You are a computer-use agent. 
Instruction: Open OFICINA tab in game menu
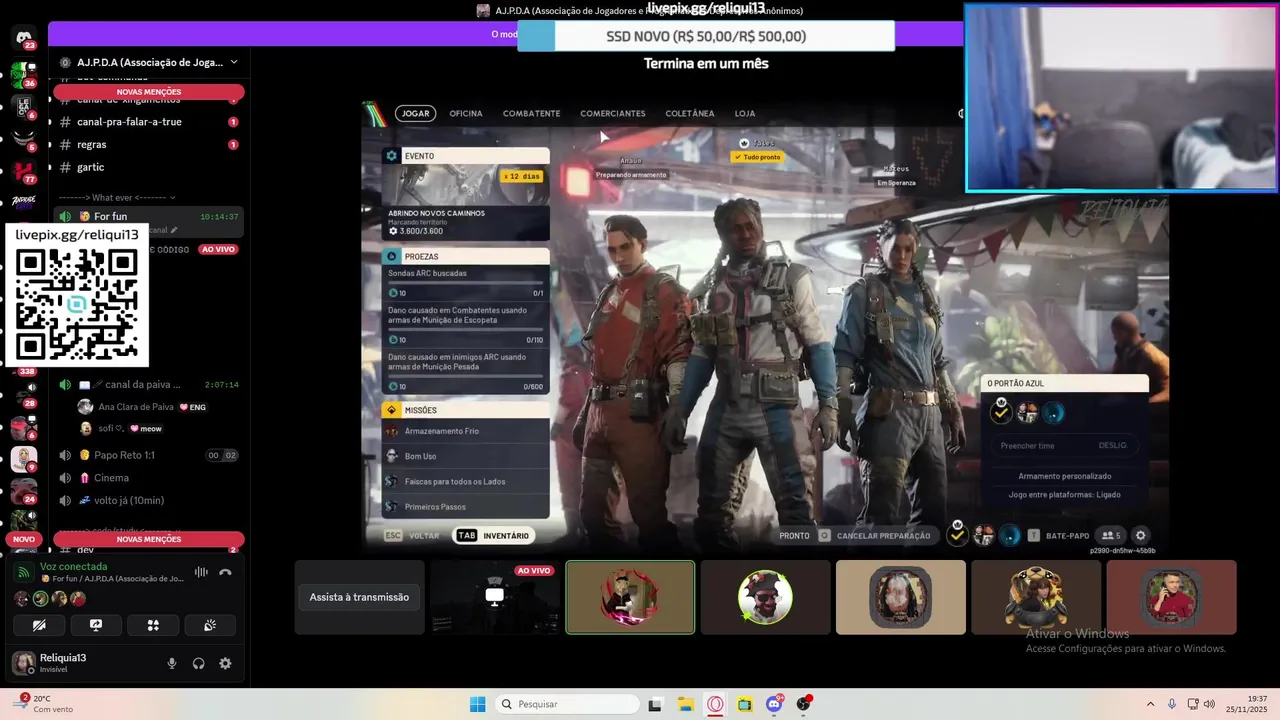[x=466, y=113]
